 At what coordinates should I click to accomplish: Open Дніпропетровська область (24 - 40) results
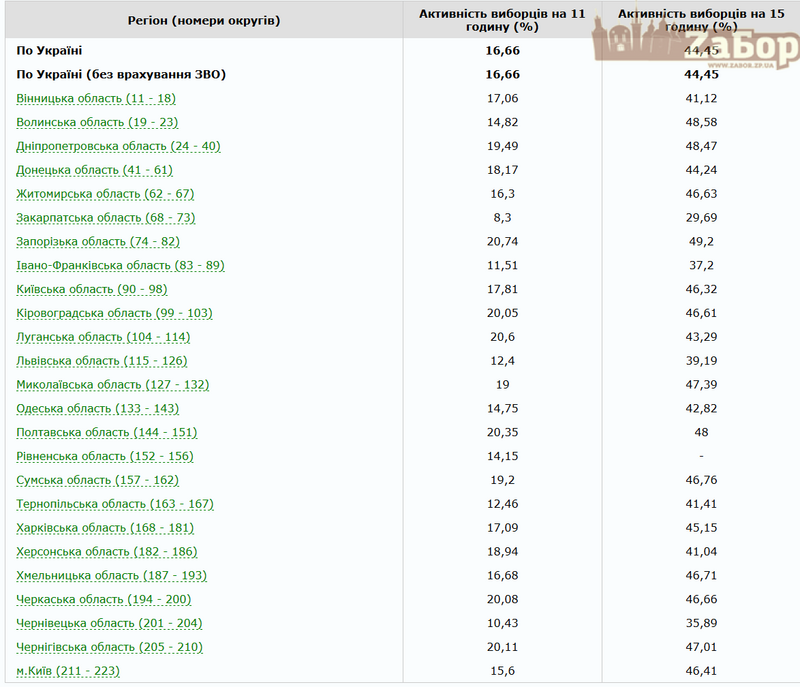tap(118, 146)
